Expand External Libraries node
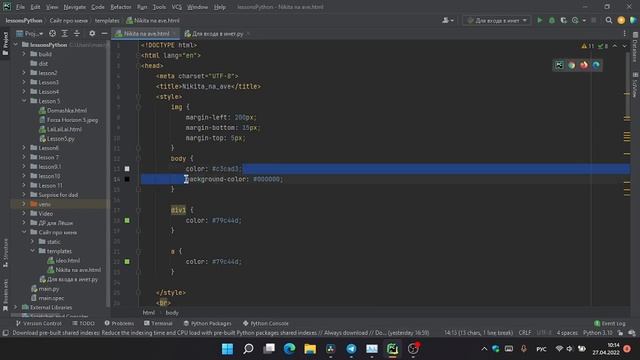This screenshot has width=640, height=360. click(x=16, y=307)
